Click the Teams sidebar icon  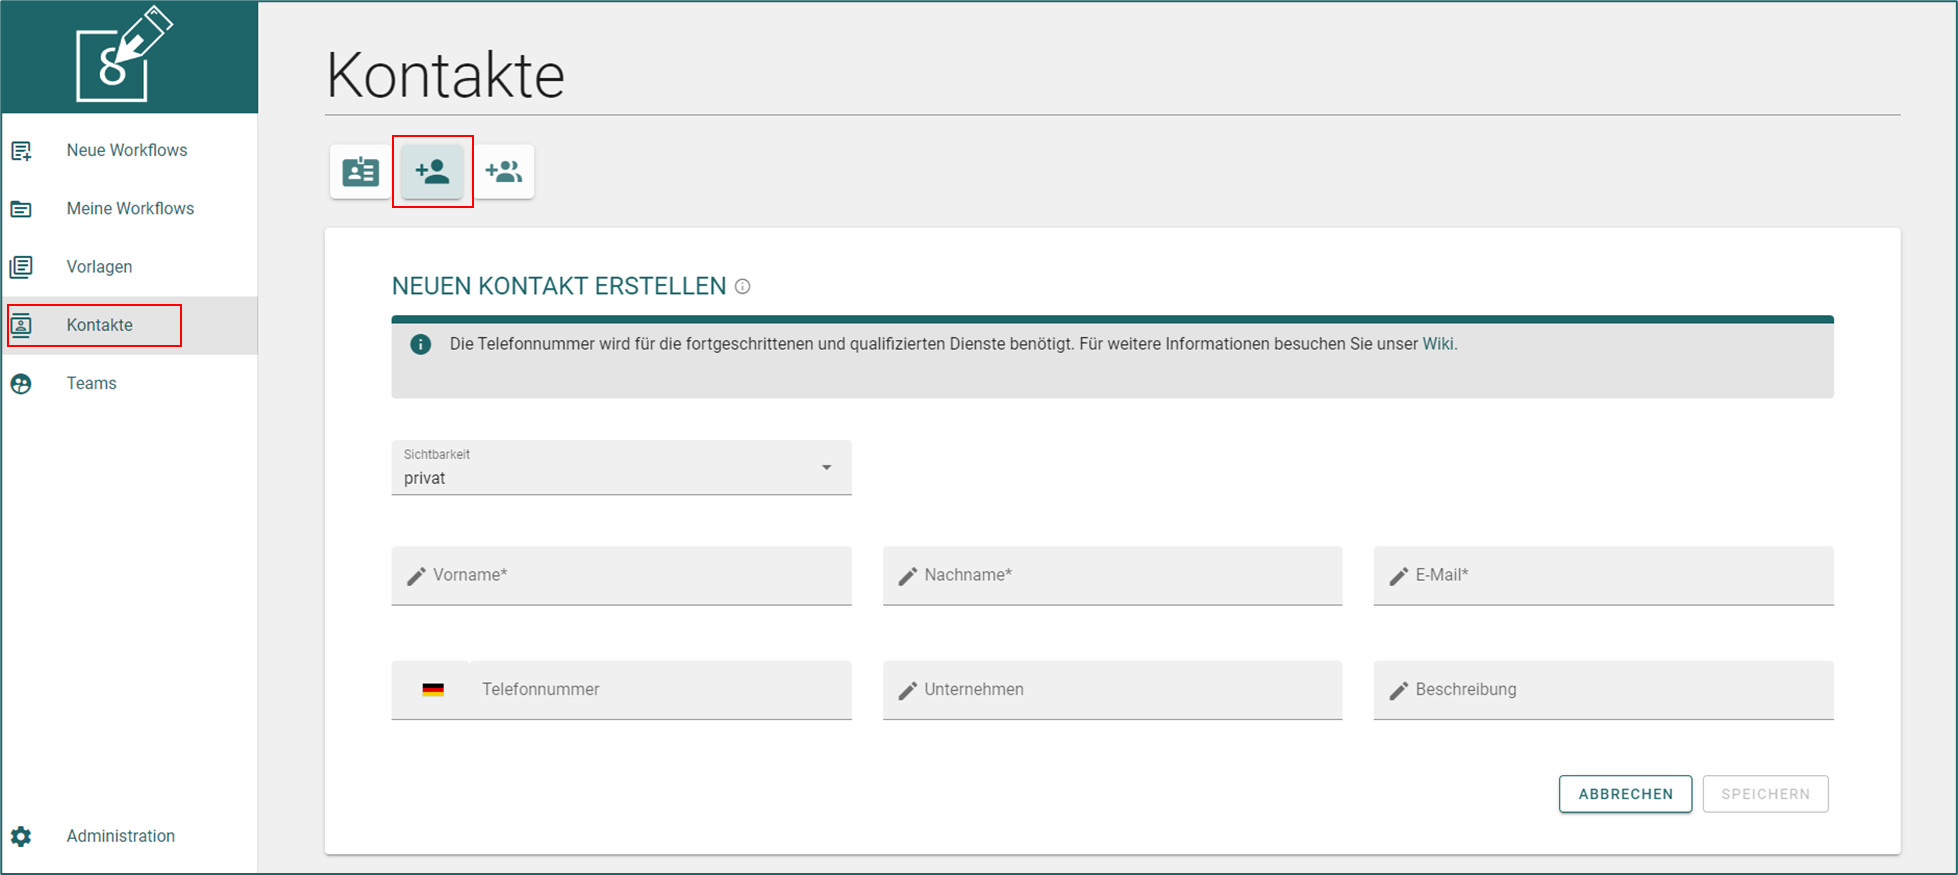[21, 384]
